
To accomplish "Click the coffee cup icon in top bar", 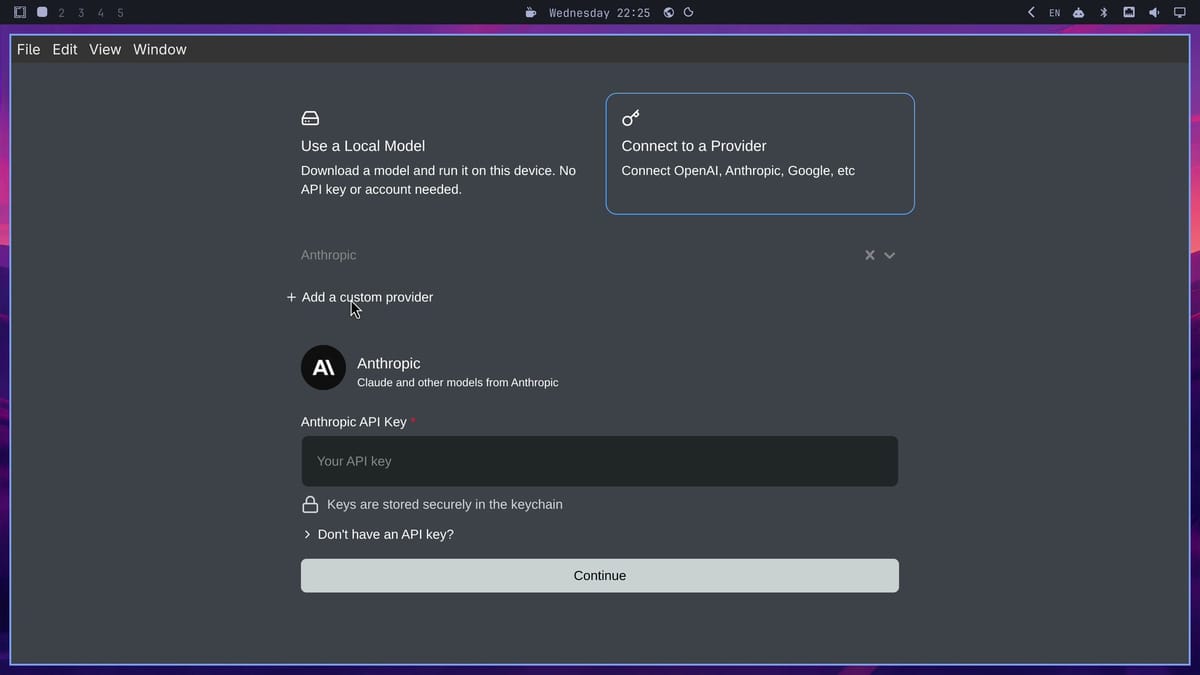I will click(531, 13).
